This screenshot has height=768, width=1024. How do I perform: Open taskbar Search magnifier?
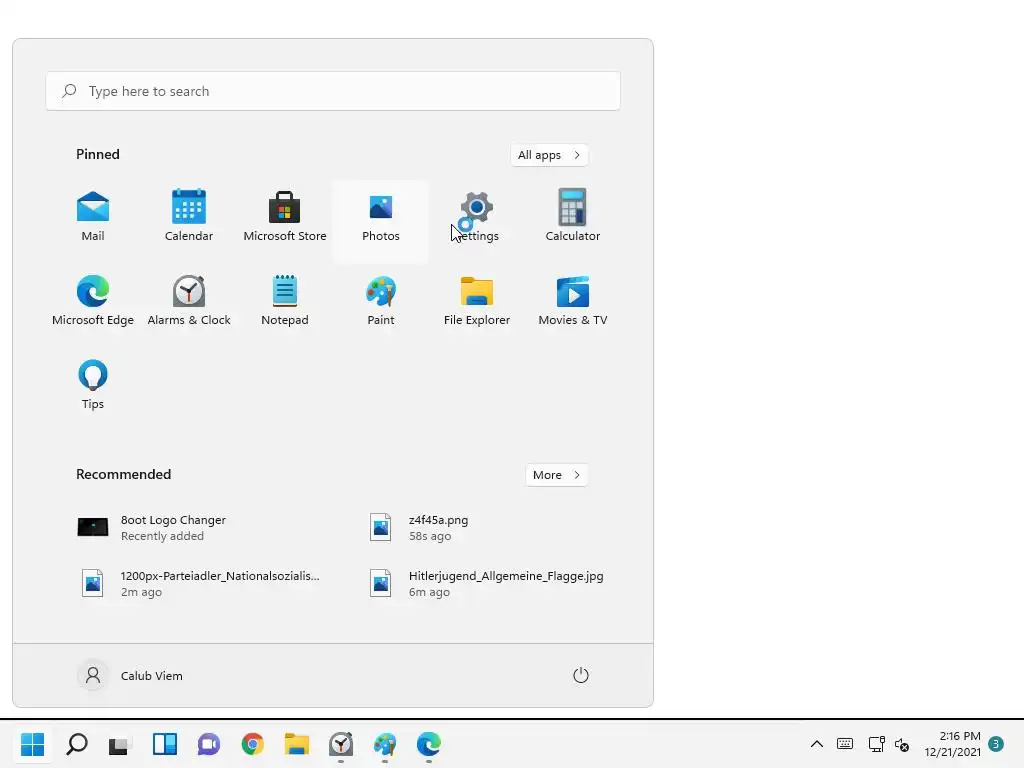pyautogui.click(x=77, y=744)
